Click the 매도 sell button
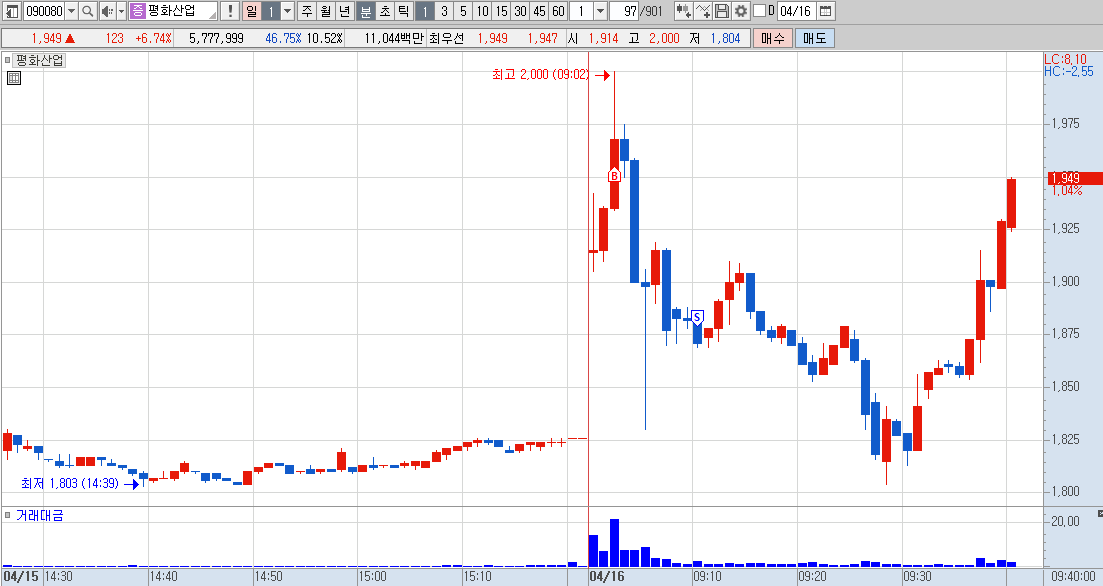 click(815, 38)
